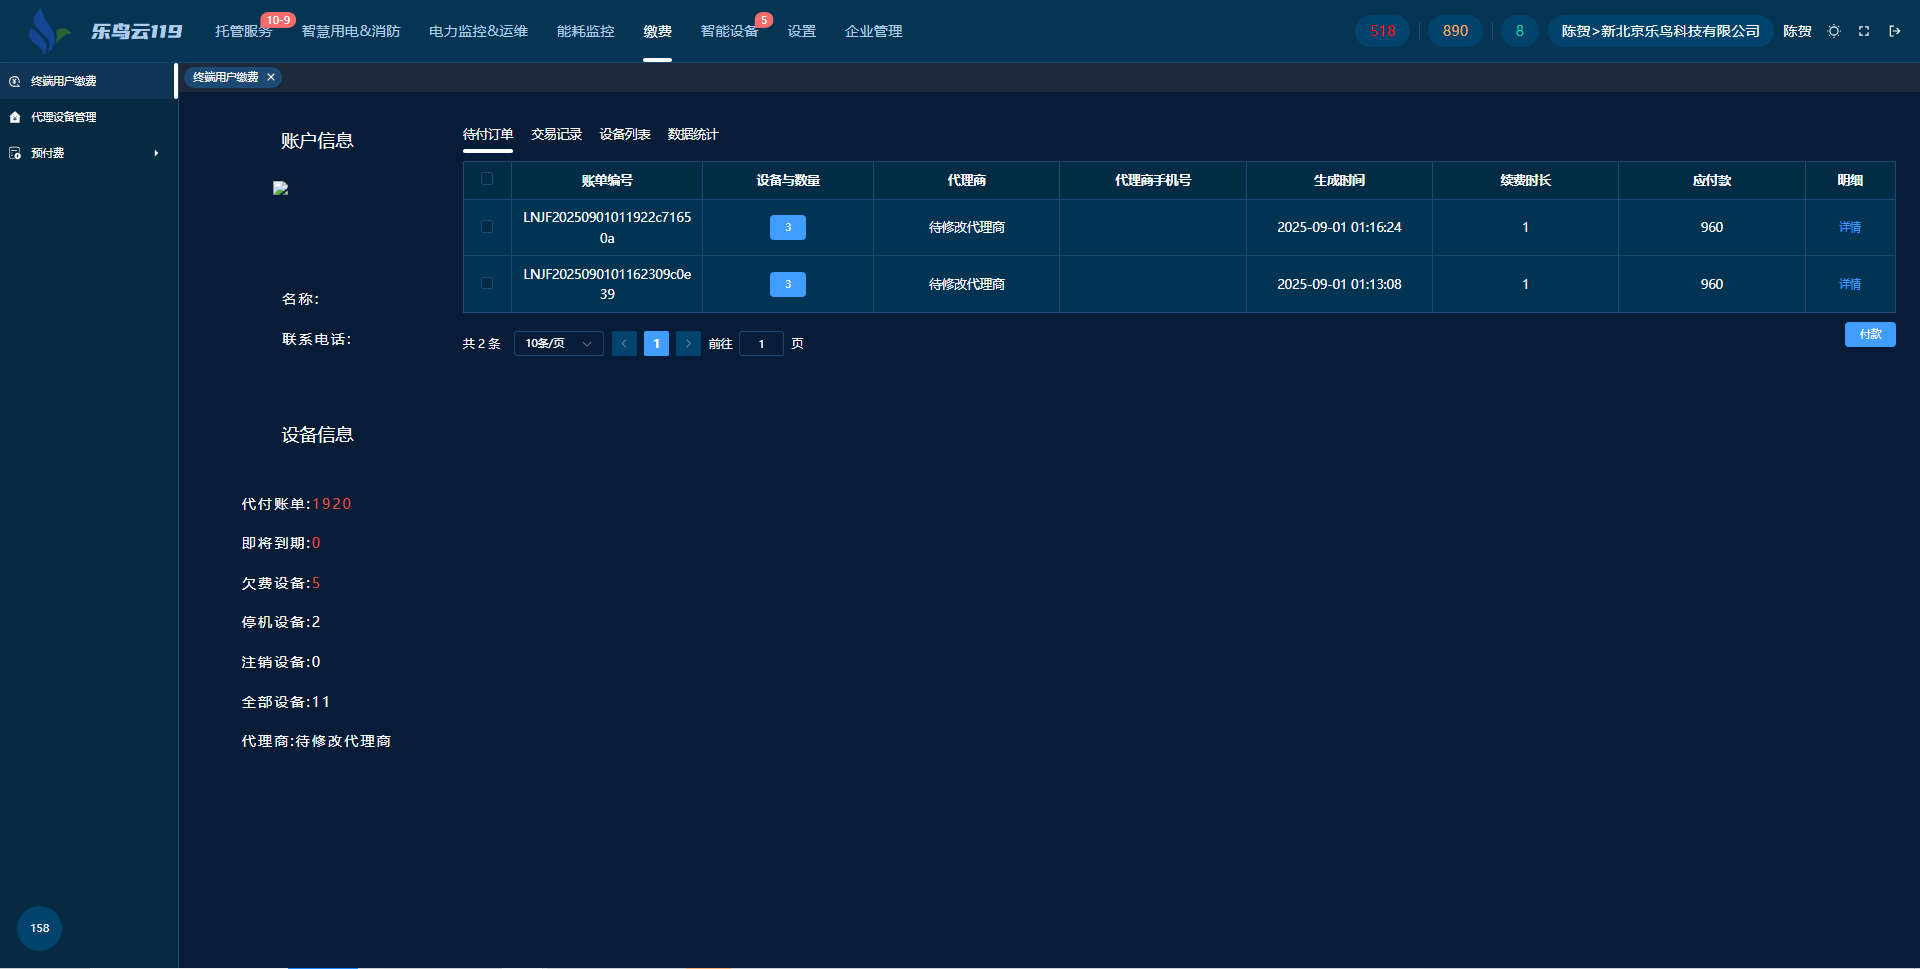Screen dimensions: 1920x969
Task: Click the red 518 alert counter
Action: point(1382,31)
